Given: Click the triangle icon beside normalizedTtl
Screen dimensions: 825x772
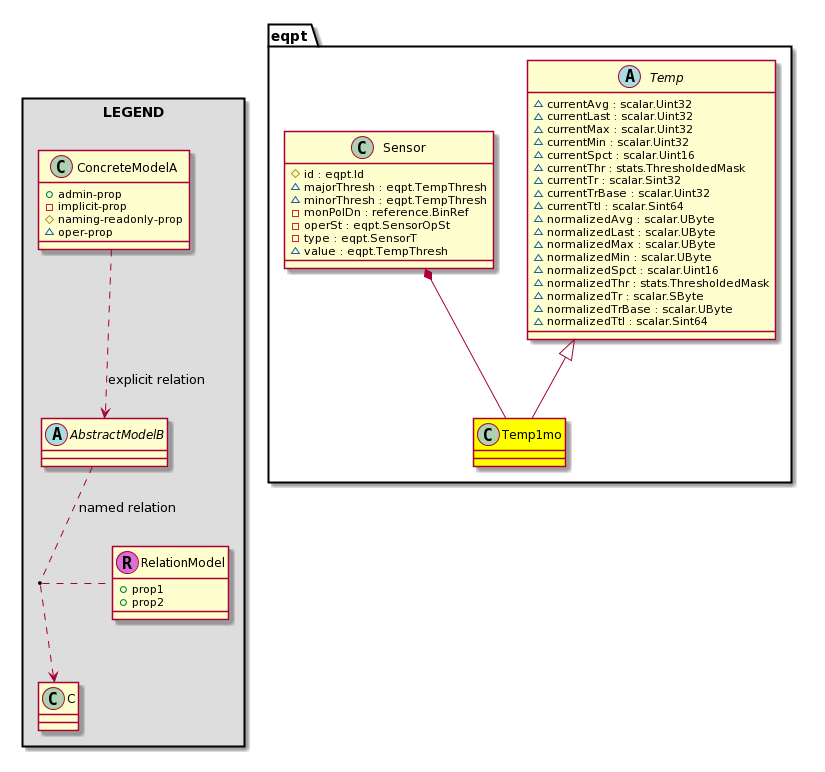Looking at the screenshot, I should pos(538,321).
